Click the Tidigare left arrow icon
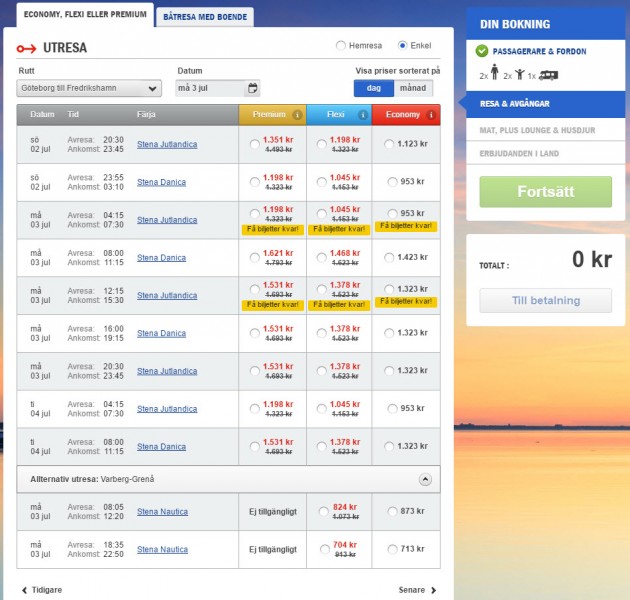The width and height of the screenshot is (630, 600). pos(24,590)
